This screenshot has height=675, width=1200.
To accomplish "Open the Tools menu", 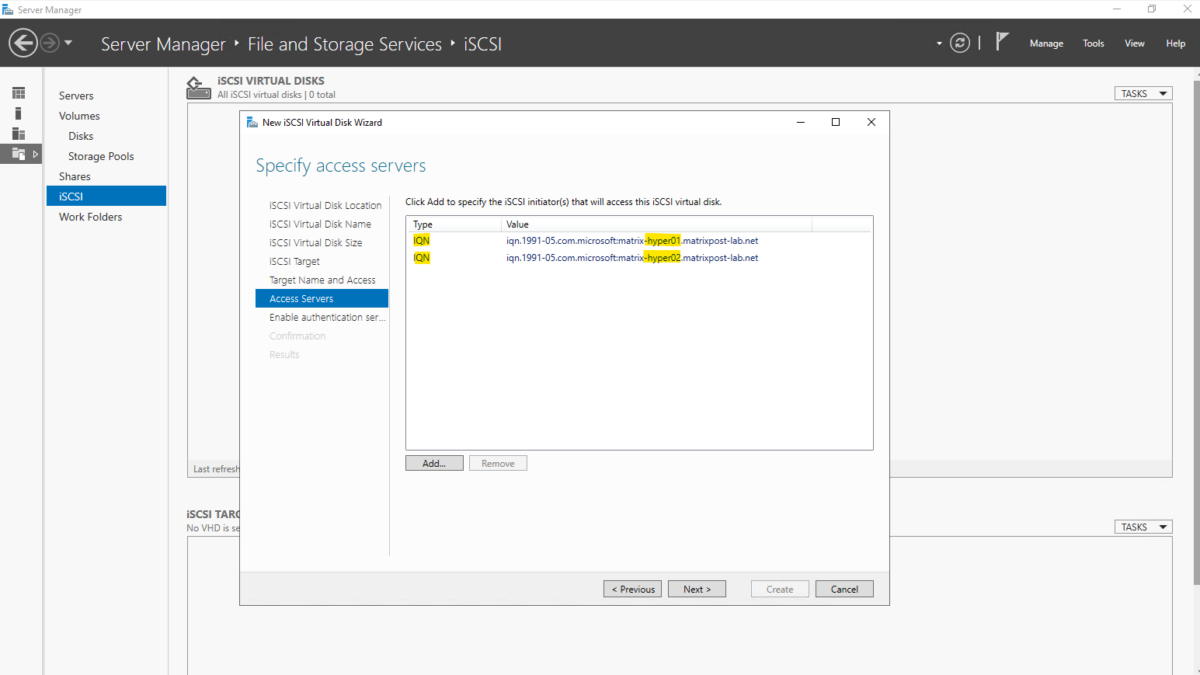I will tap(1092, 43).
